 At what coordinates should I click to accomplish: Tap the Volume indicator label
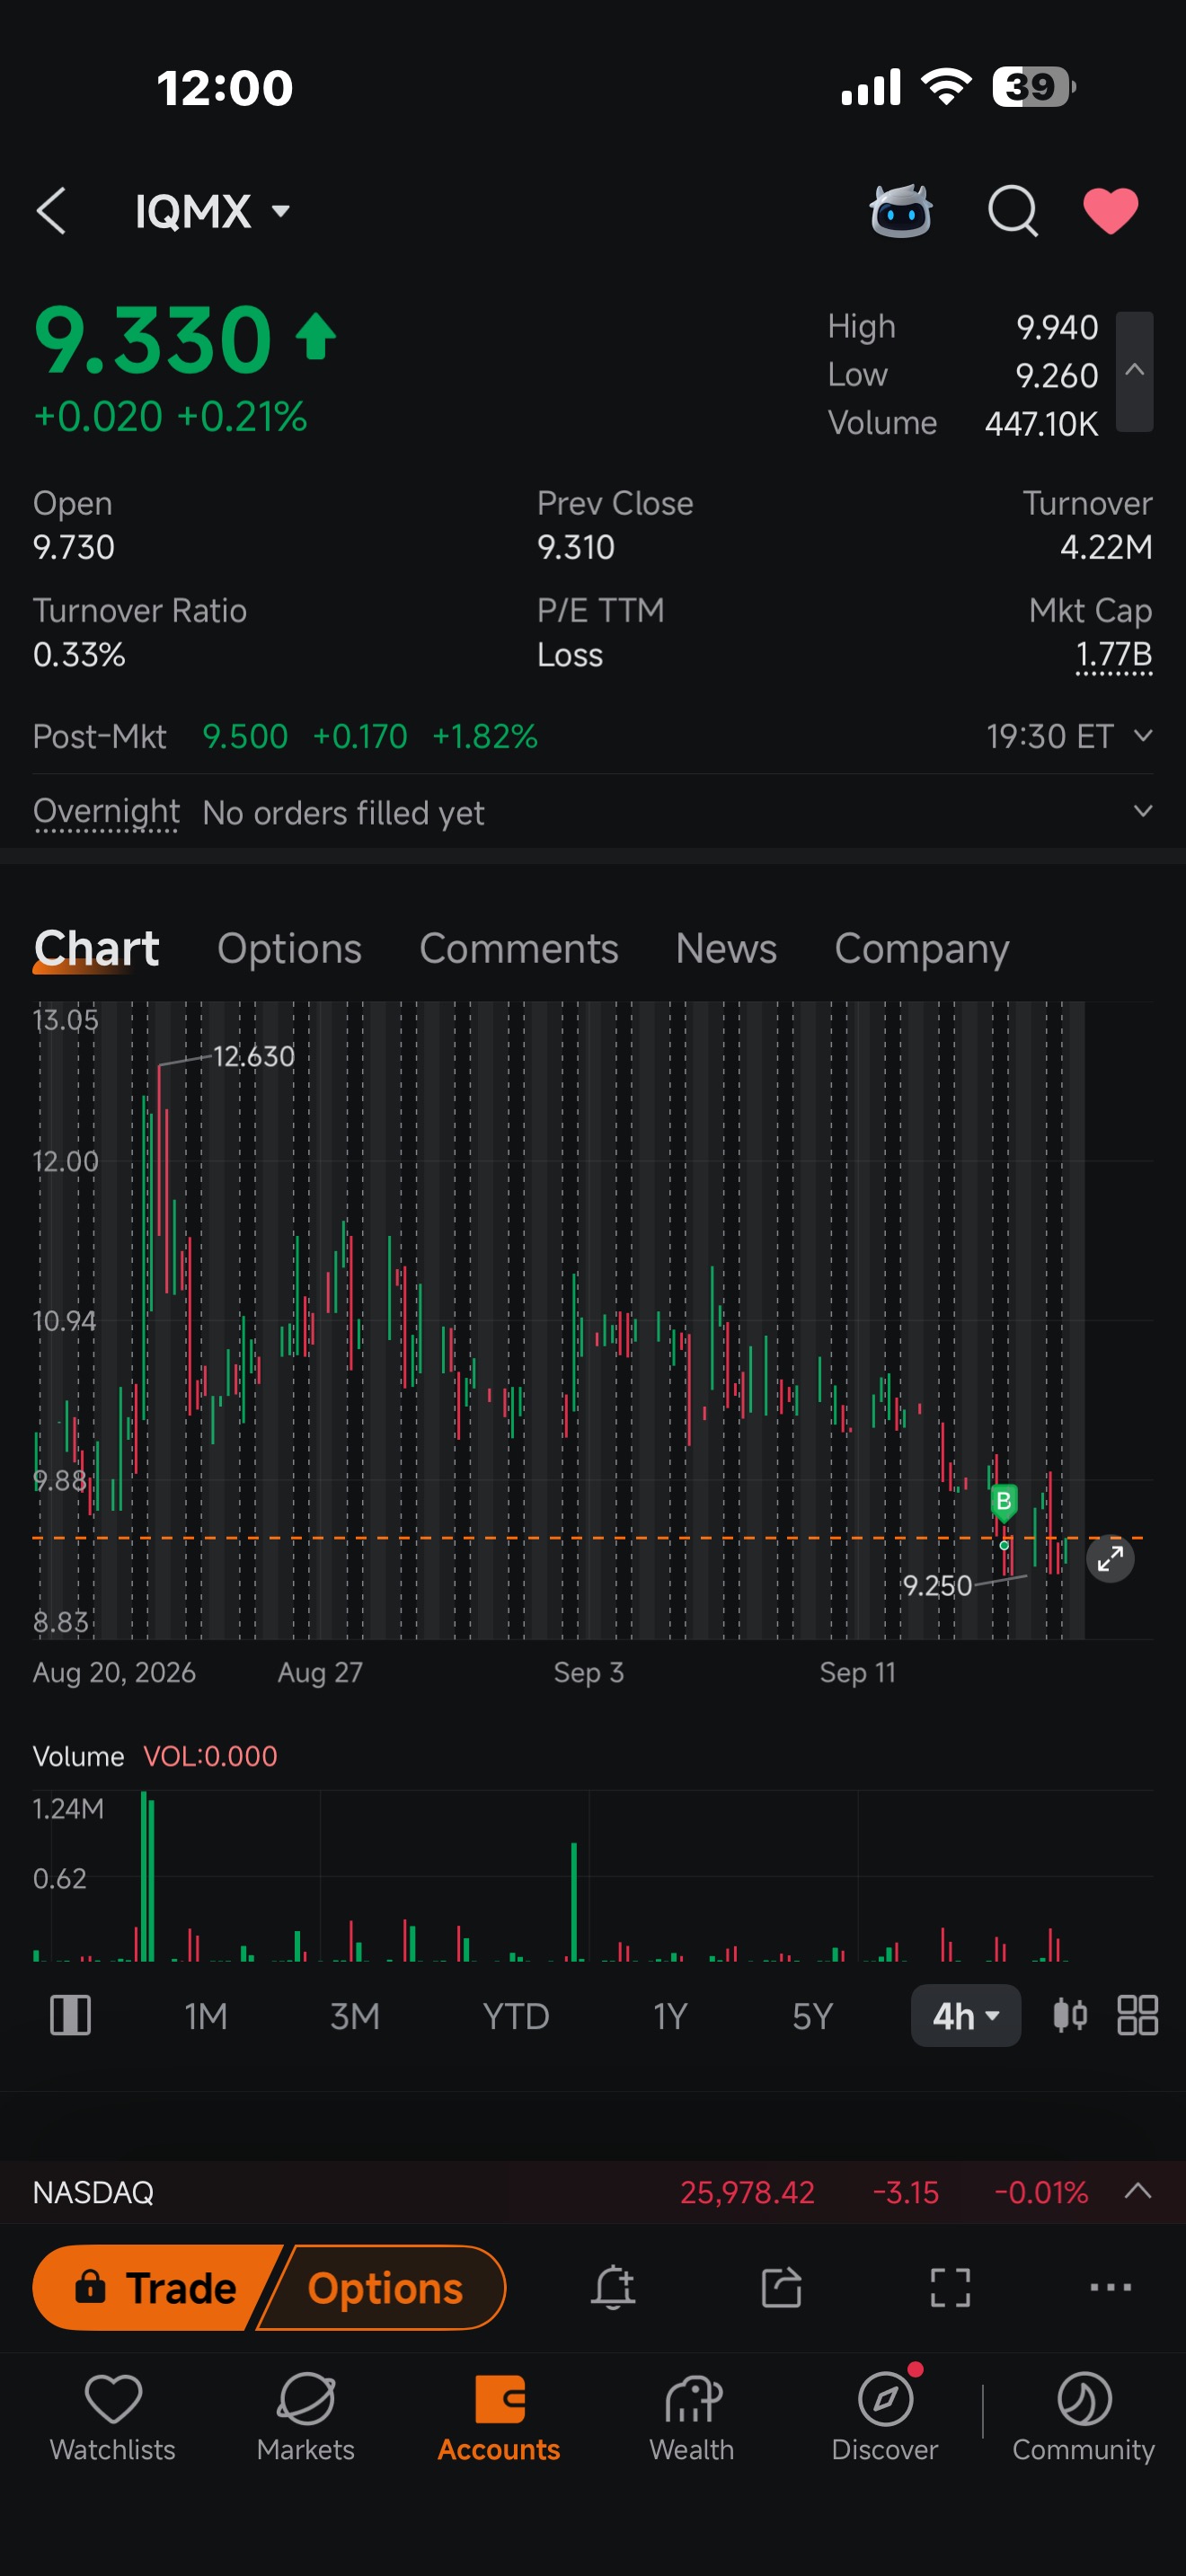click(x=78, y=1756)
